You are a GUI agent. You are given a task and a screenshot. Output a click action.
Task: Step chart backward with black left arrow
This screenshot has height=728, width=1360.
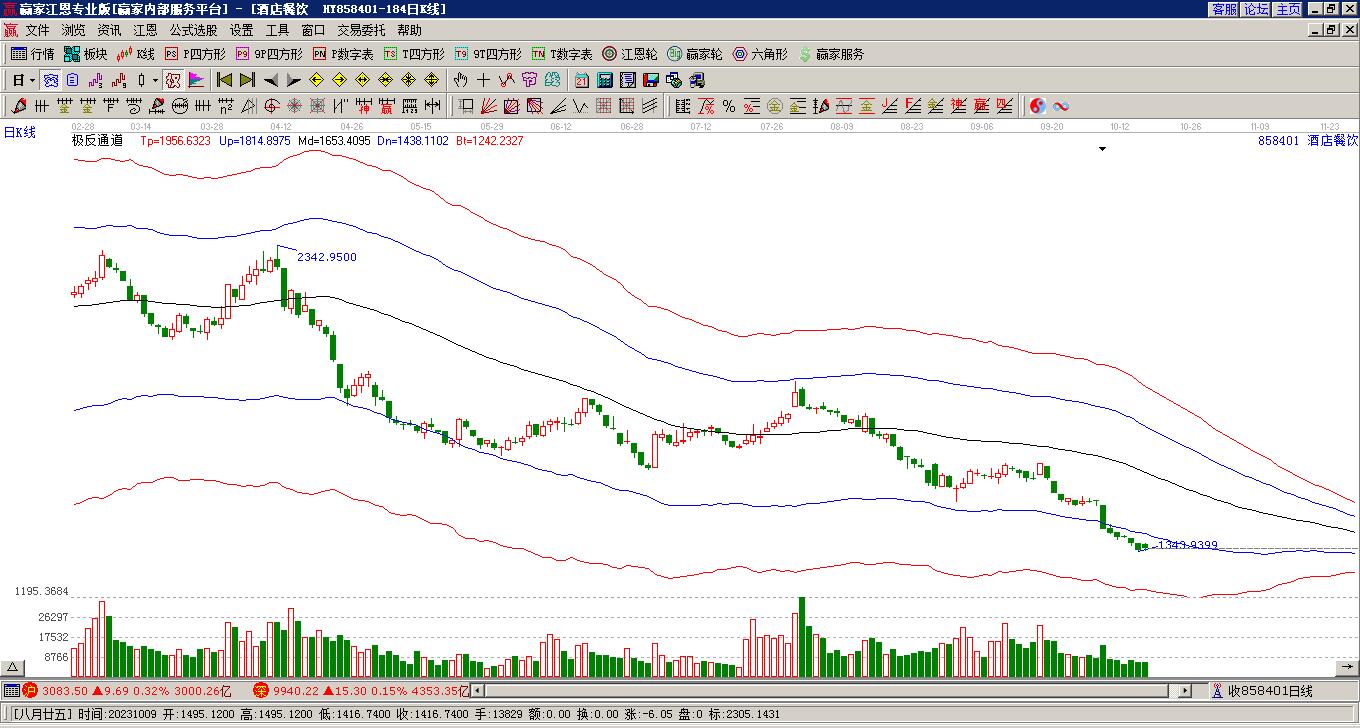click(271, 80)
